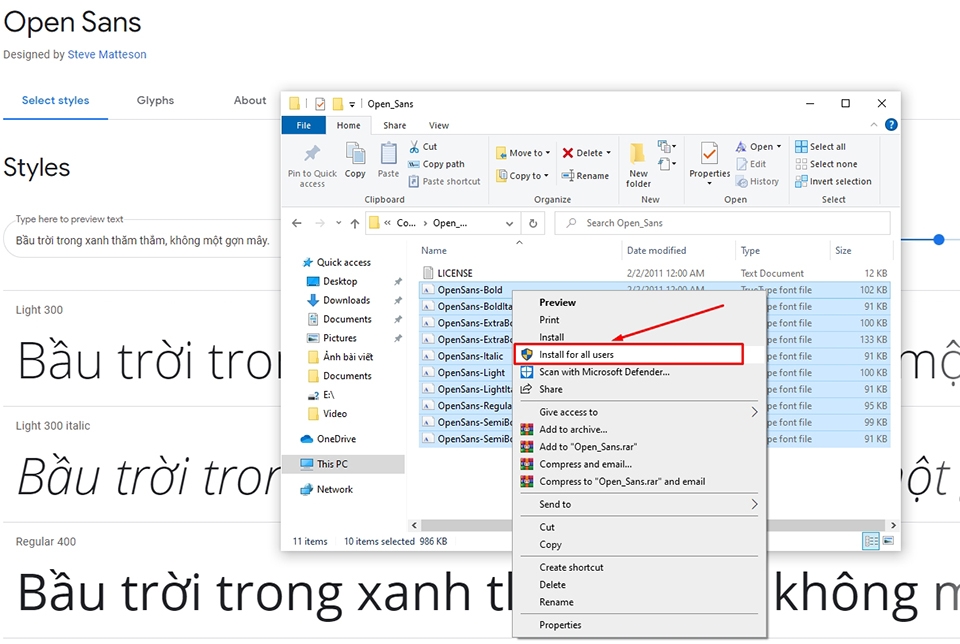Click Copy path in ribbon
960x644 pixels.
click(x=437, y=164)
